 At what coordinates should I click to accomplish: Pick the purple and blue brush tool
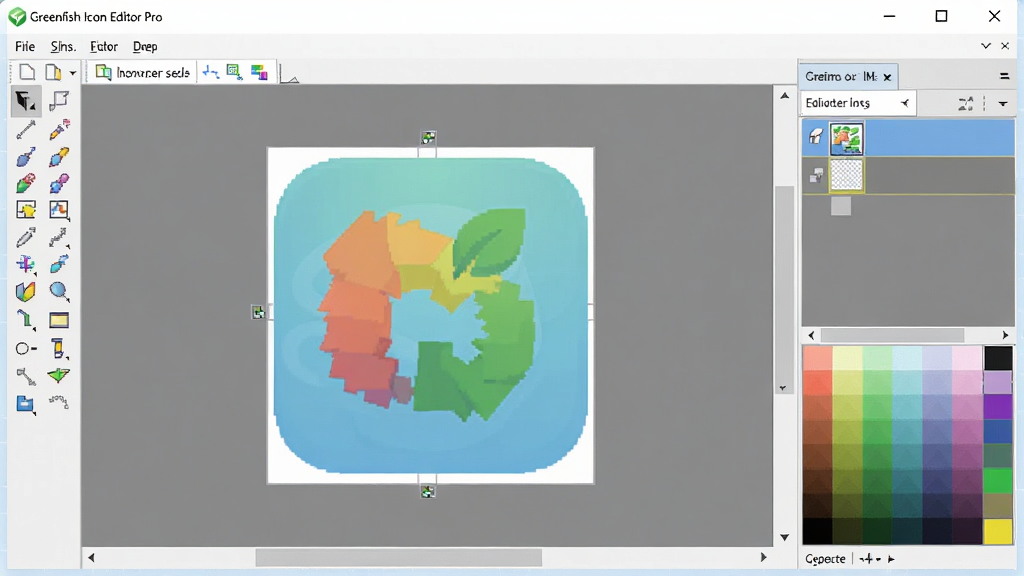[x=59, y=184]
